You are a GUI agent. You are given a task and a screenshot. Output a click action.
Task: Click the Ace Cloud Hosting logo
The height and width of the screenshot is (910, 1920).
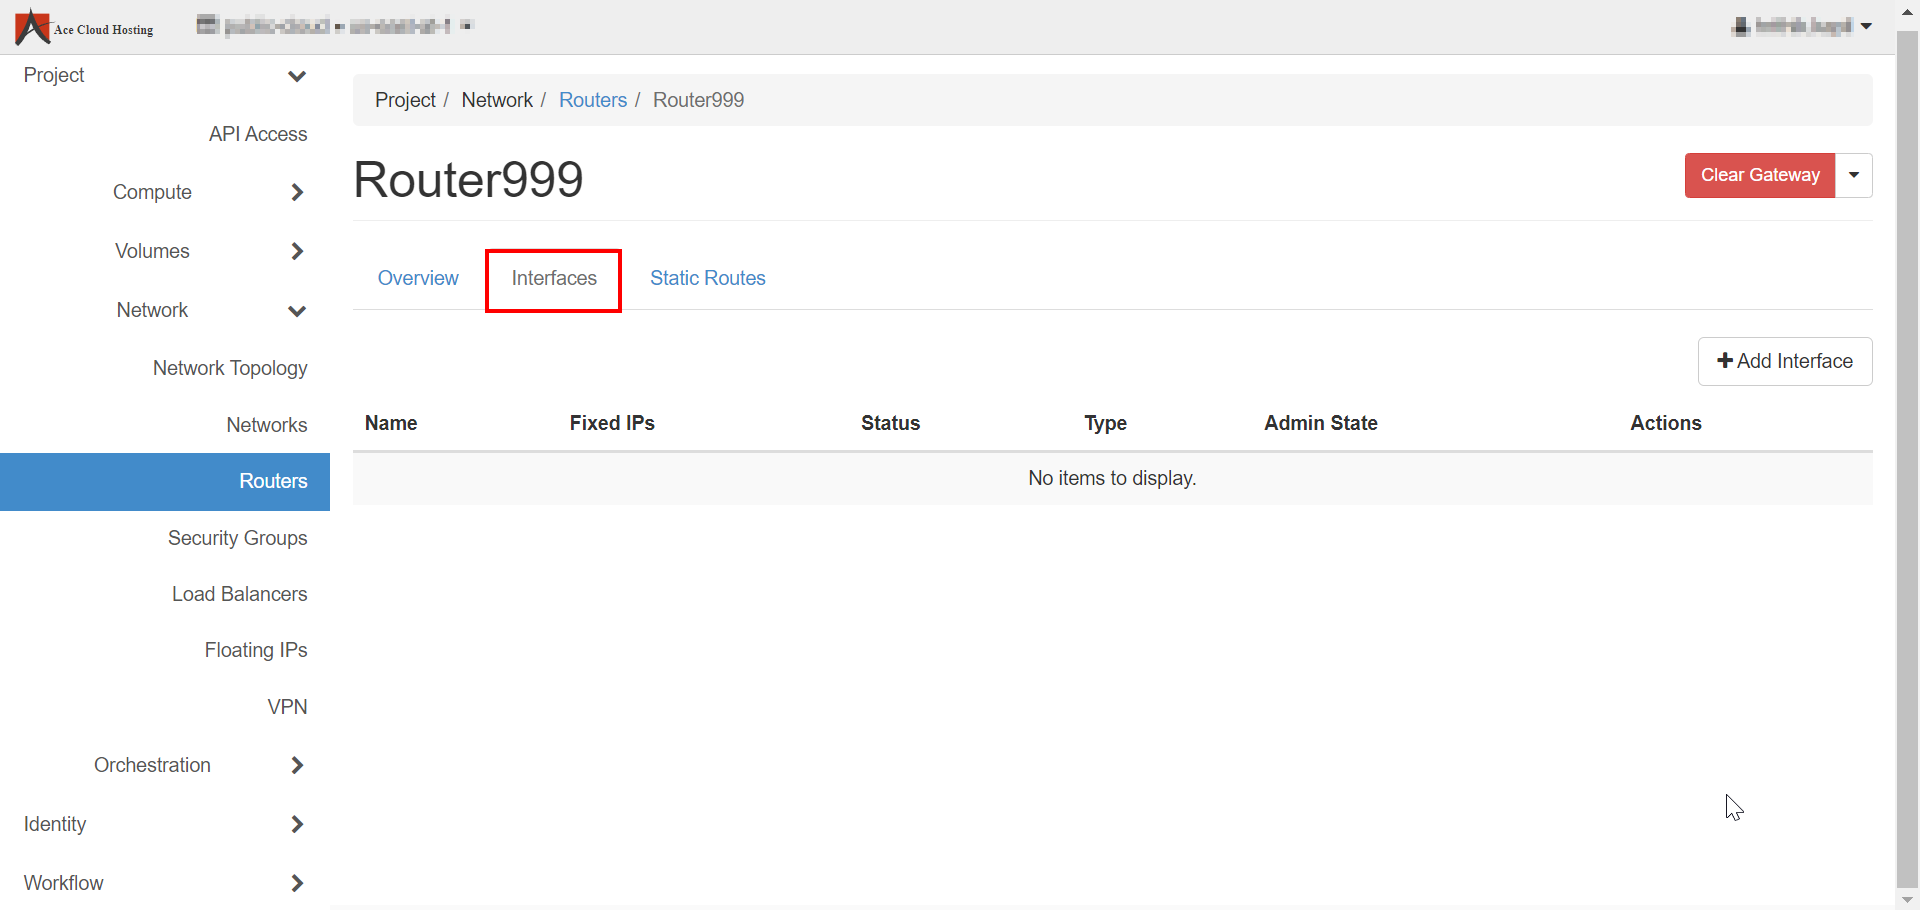pyautogui.click(x=84, y=27)
